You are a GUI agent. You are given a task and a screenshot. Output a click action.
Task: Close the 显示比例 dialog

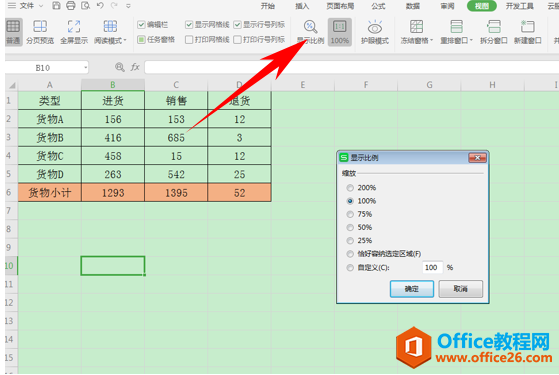click(x=477, y=158)
